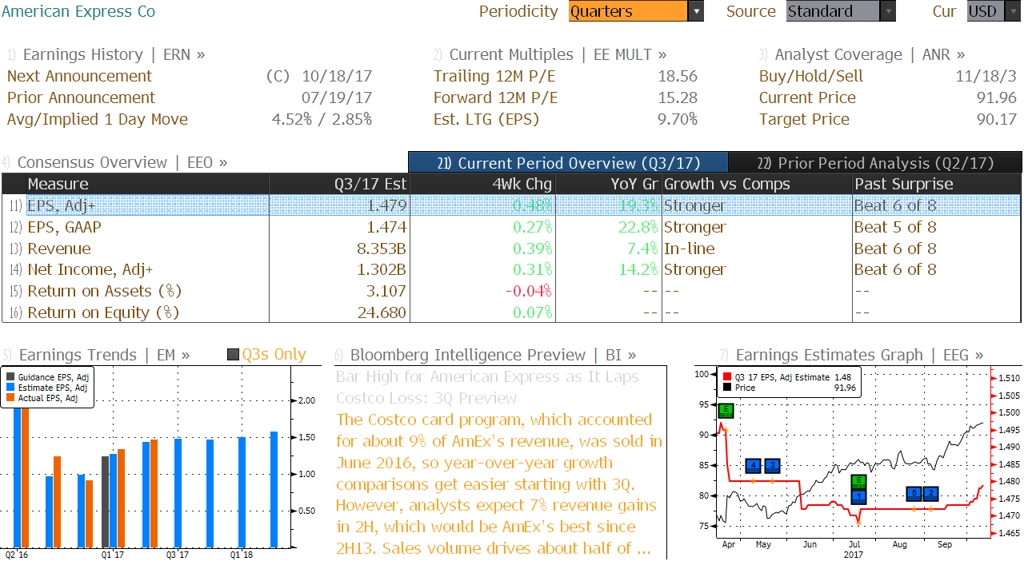Click blue event marker 3 on graph
This screenshot has width=1024, height=561.
[x=772, y=466]
